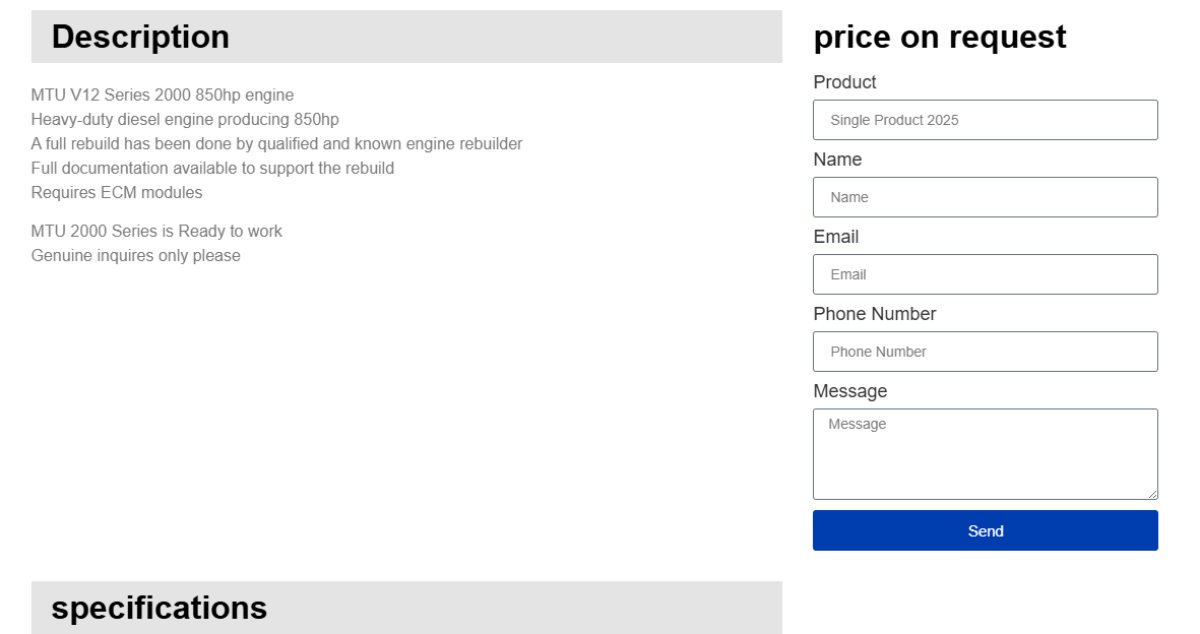
Task: Click the Email field label
Action: point(836,236)
